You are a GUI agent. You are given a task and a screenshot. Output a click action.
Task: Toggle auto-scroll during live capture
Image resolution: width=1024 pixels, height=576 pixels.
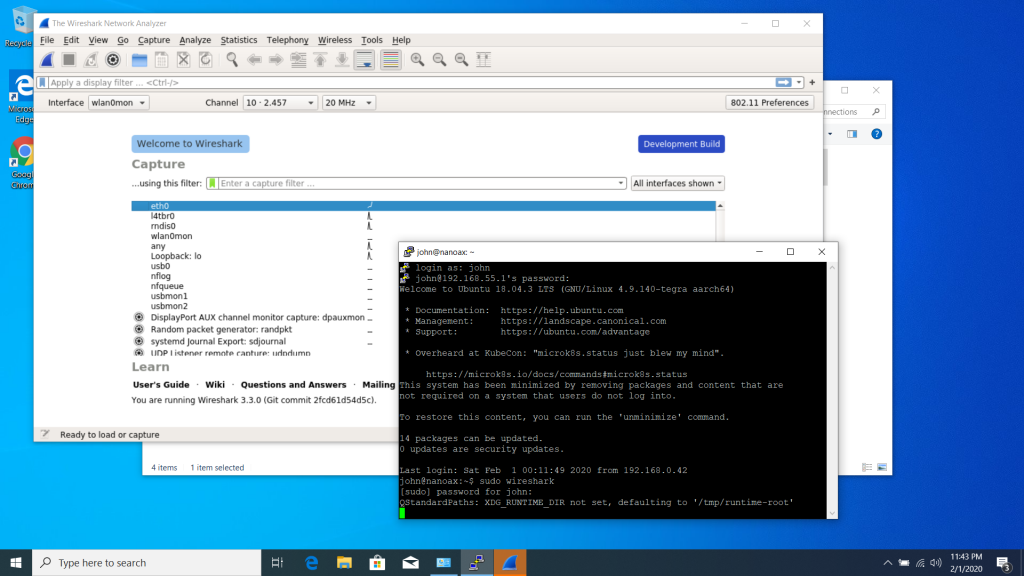364,60
